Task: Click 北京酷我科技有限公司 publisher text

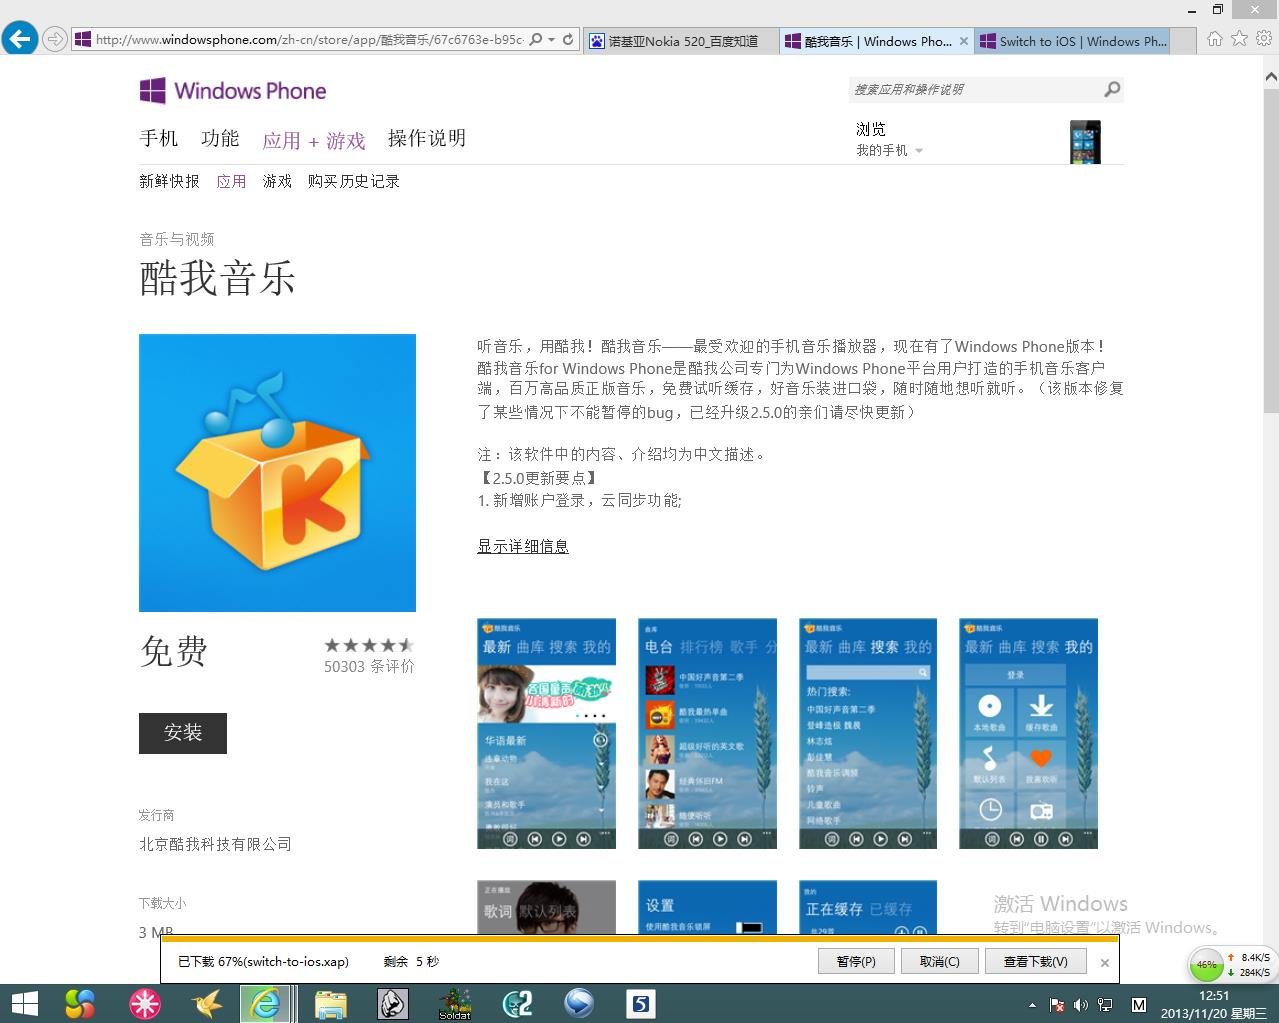Action: 215,844
